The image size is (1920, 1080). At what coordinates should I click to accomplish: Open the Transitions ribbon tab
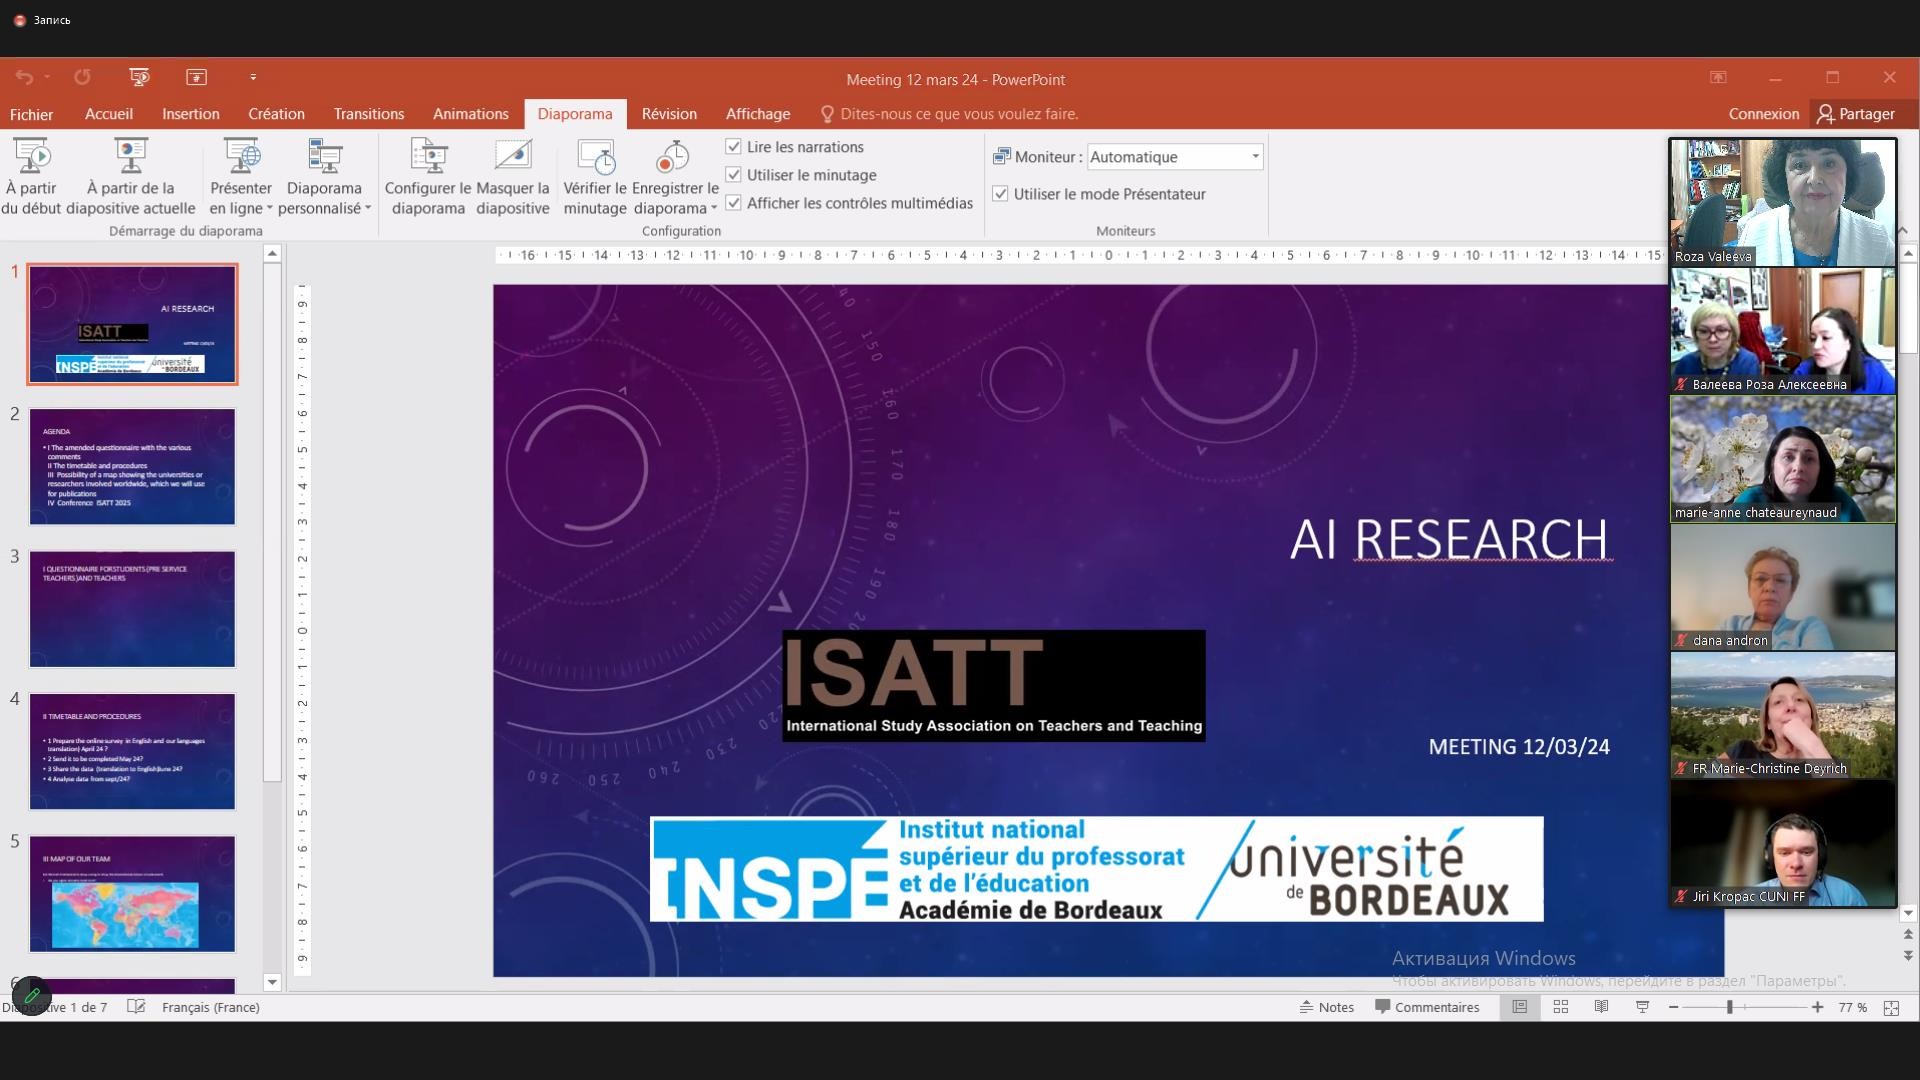pyautogui.click(x=368, y=114)
